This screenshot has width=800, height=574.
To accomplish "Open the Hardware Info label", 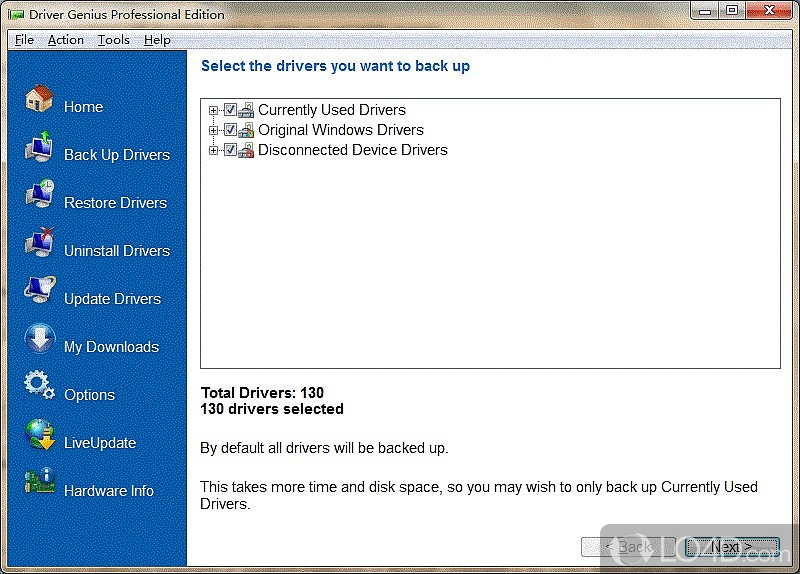I will click(x=109, y=491).
